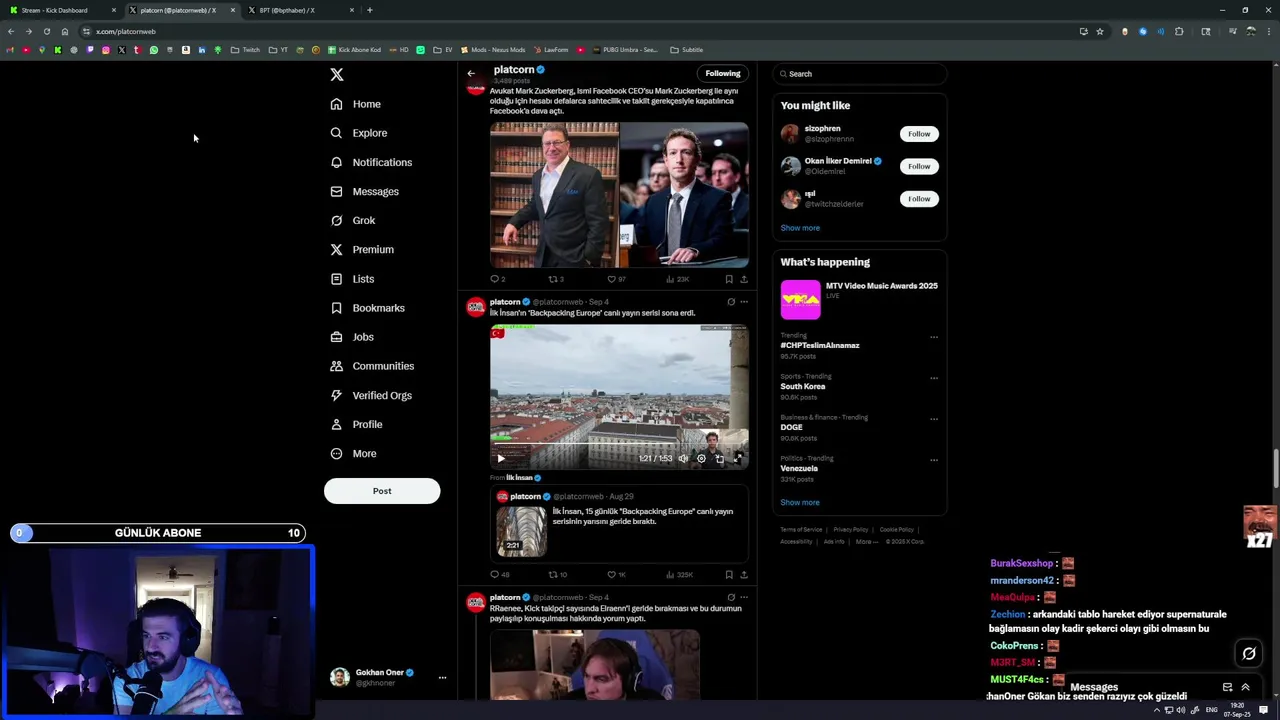Bookmark the Backpacking Europe post

point(729,575)
